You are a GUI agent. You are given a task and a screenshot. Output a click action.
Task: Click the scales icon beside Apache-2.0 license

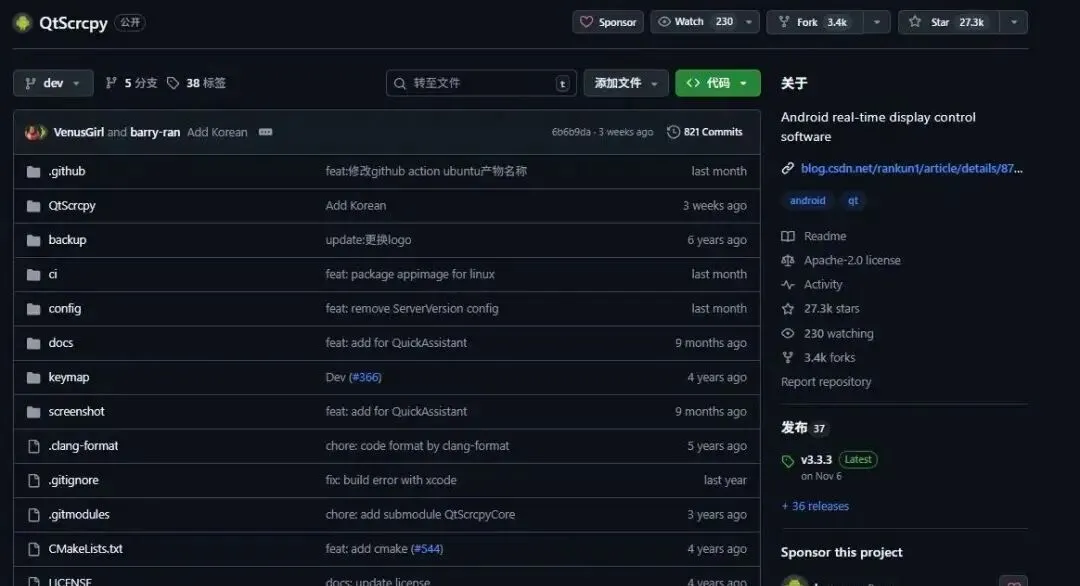coord(788,260)
